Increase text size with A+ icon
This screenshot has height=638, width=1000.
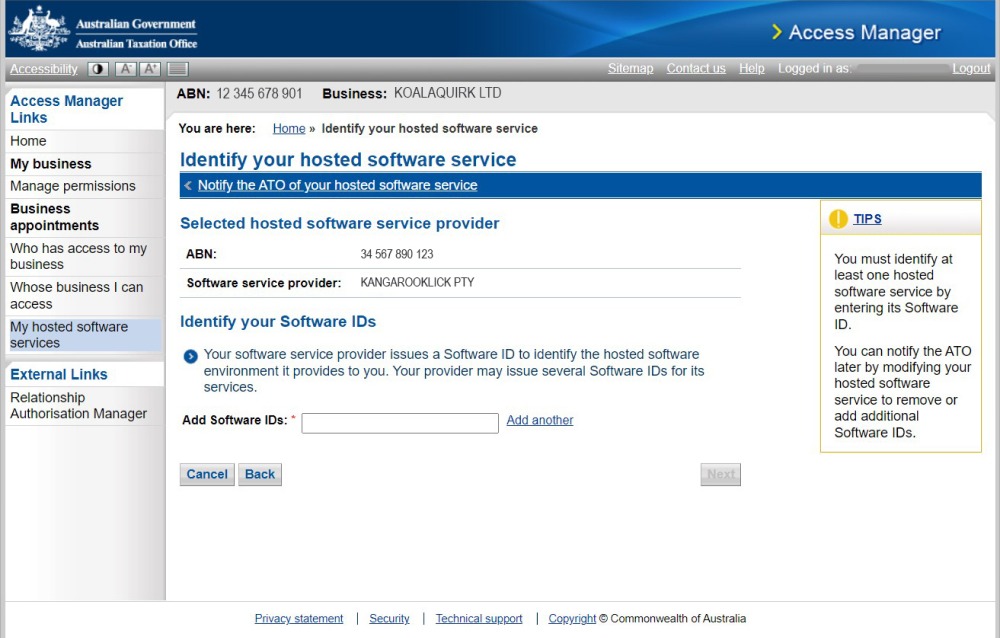click(x=151, y=69)
